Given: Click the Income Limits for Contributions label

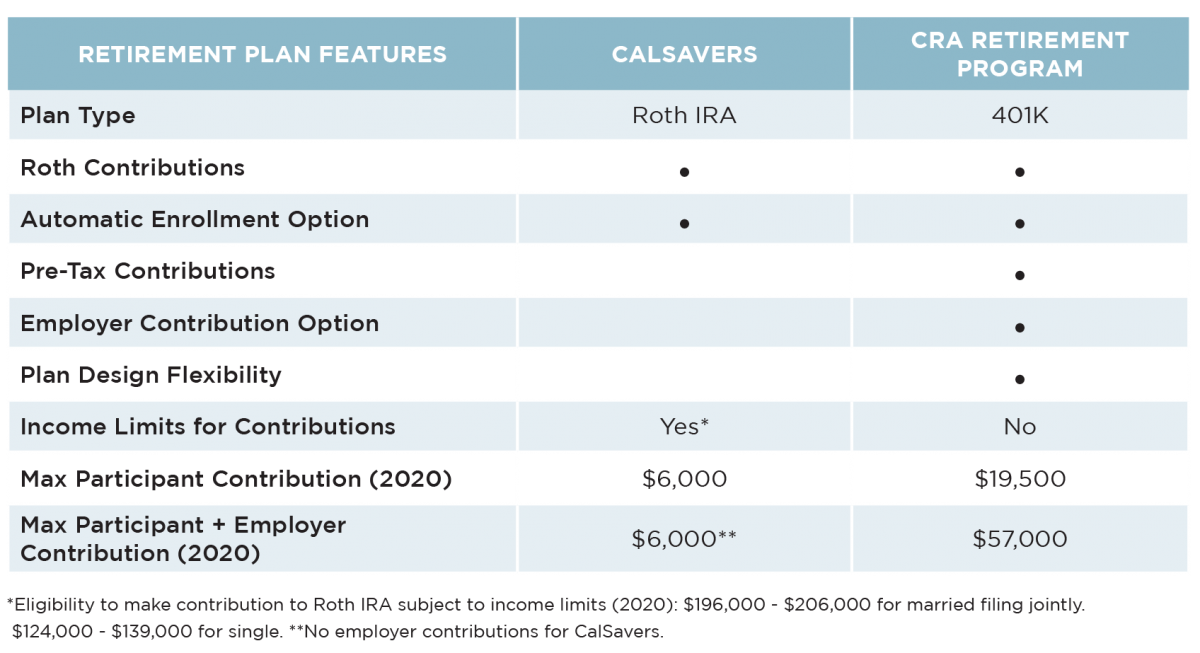Looking at the screenshot, I should point(208,427).
